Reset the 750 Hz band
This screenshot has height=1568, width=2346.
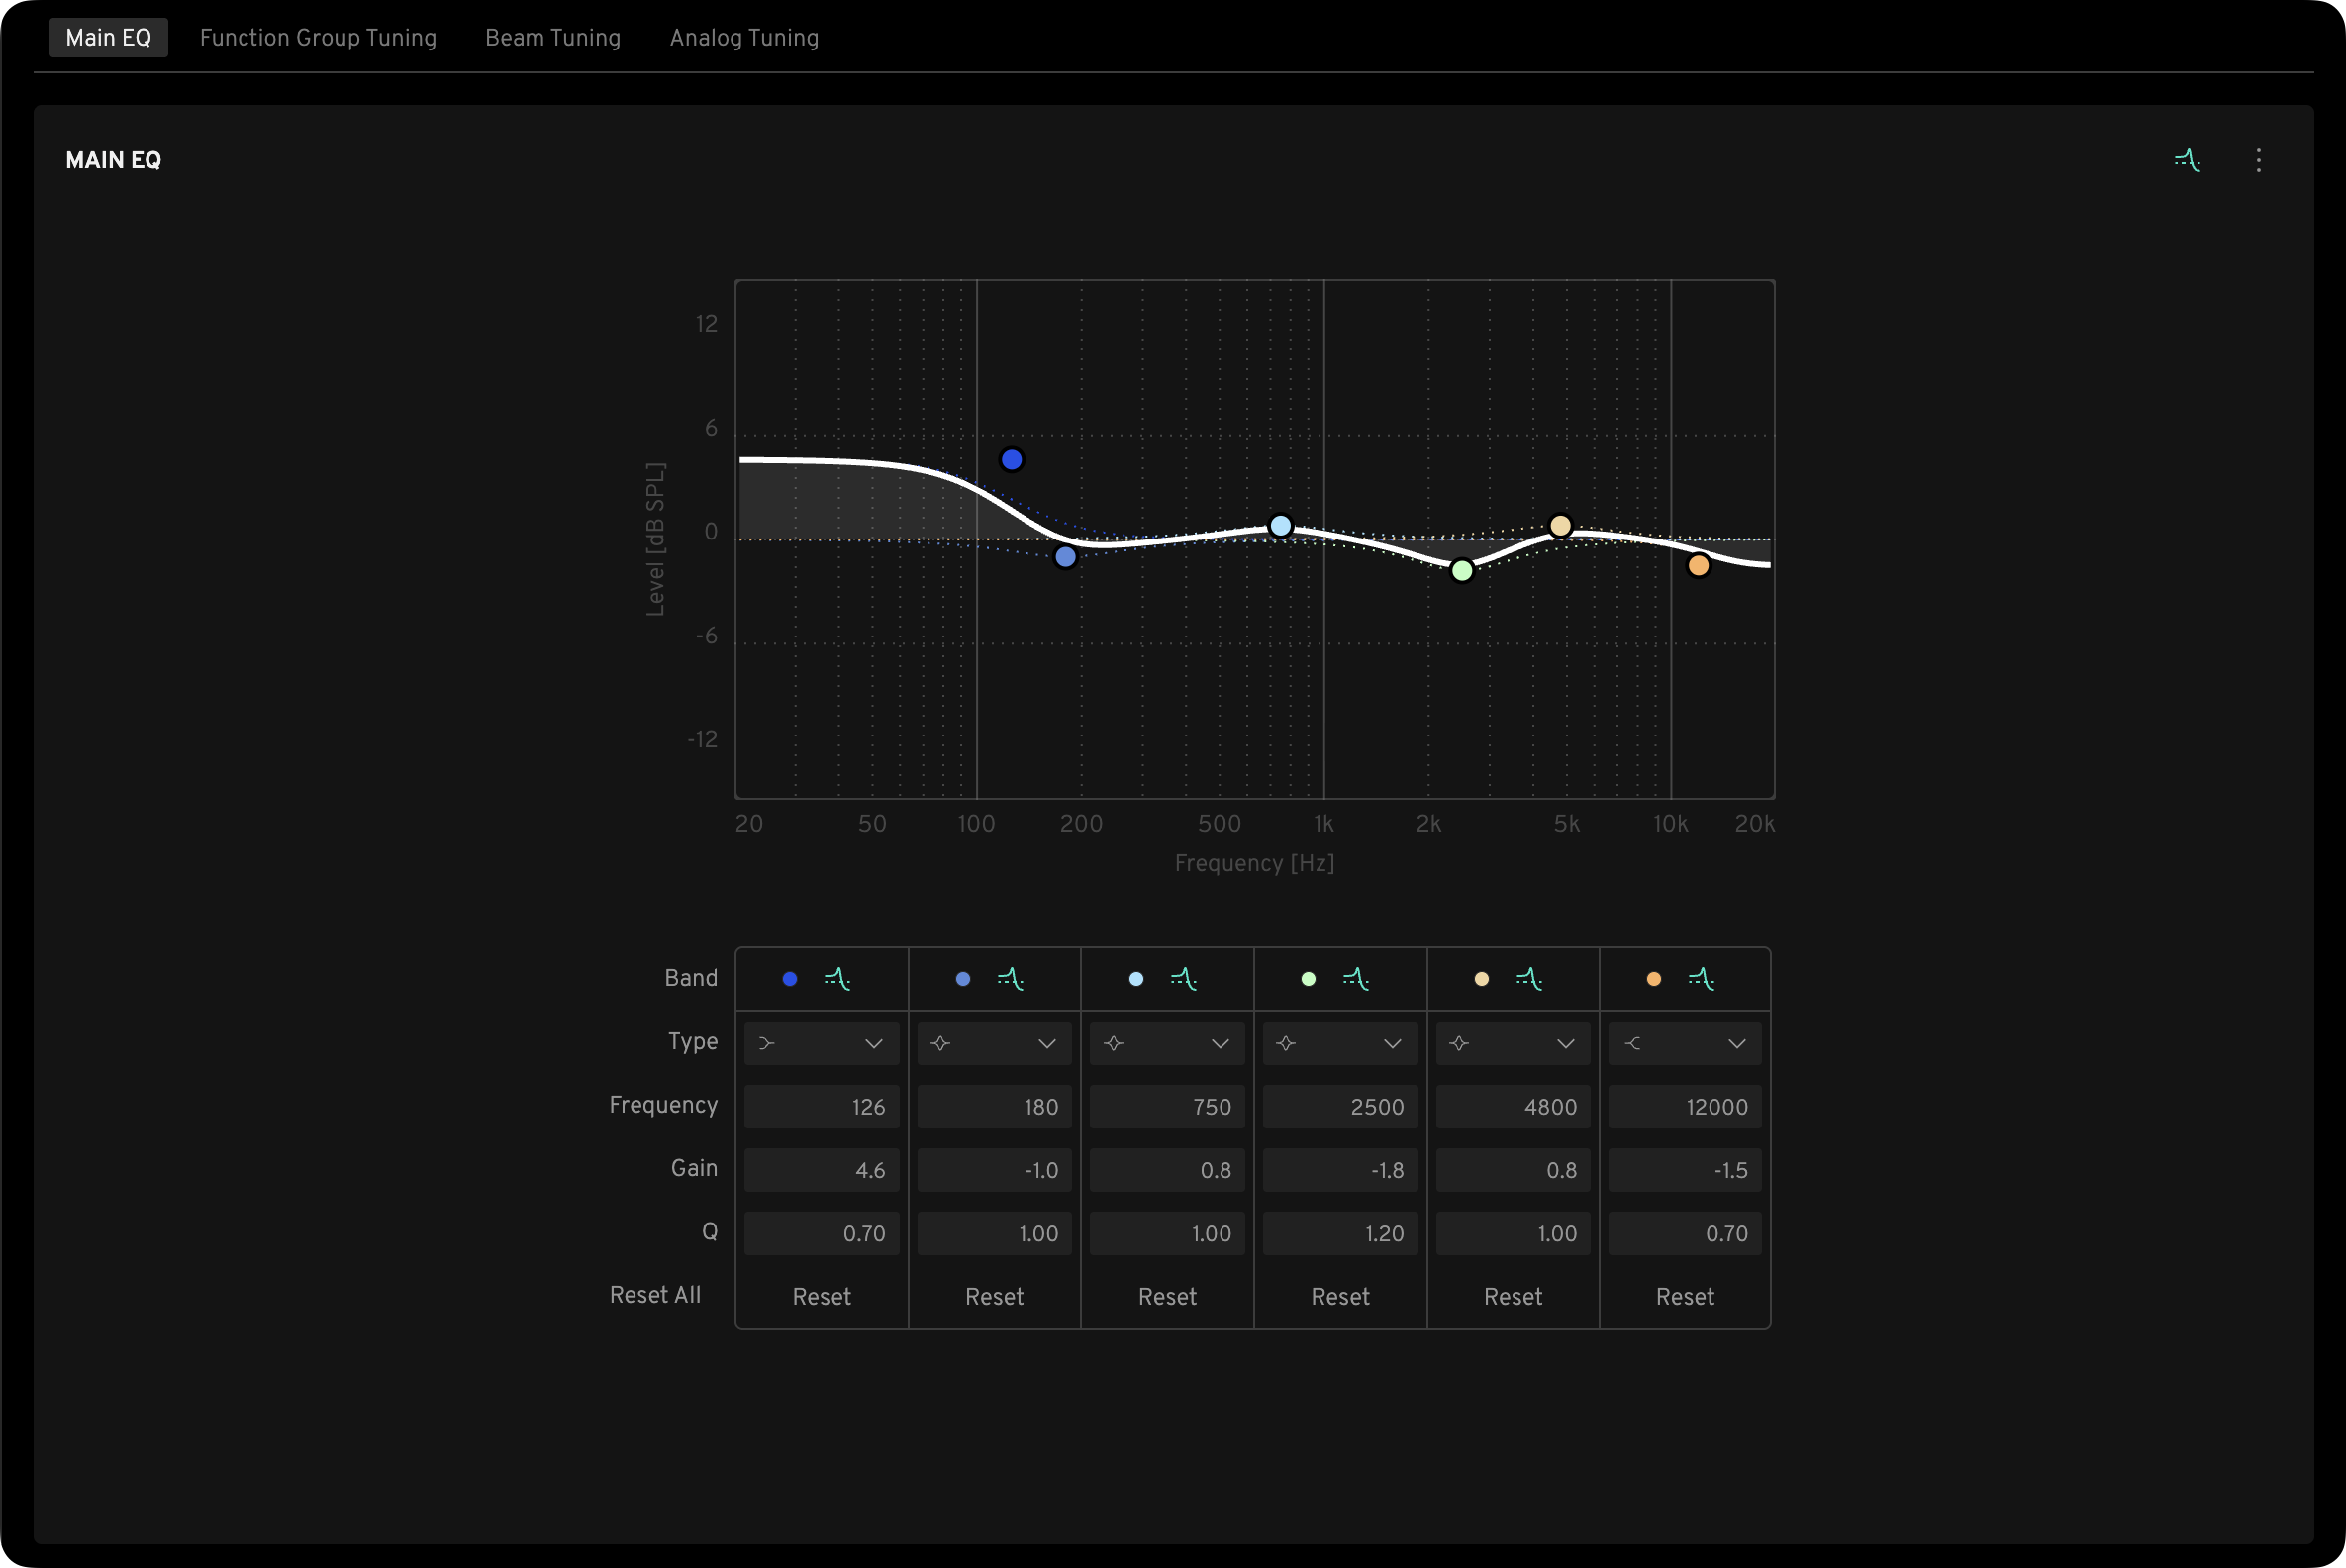tap(1167, 1296)
